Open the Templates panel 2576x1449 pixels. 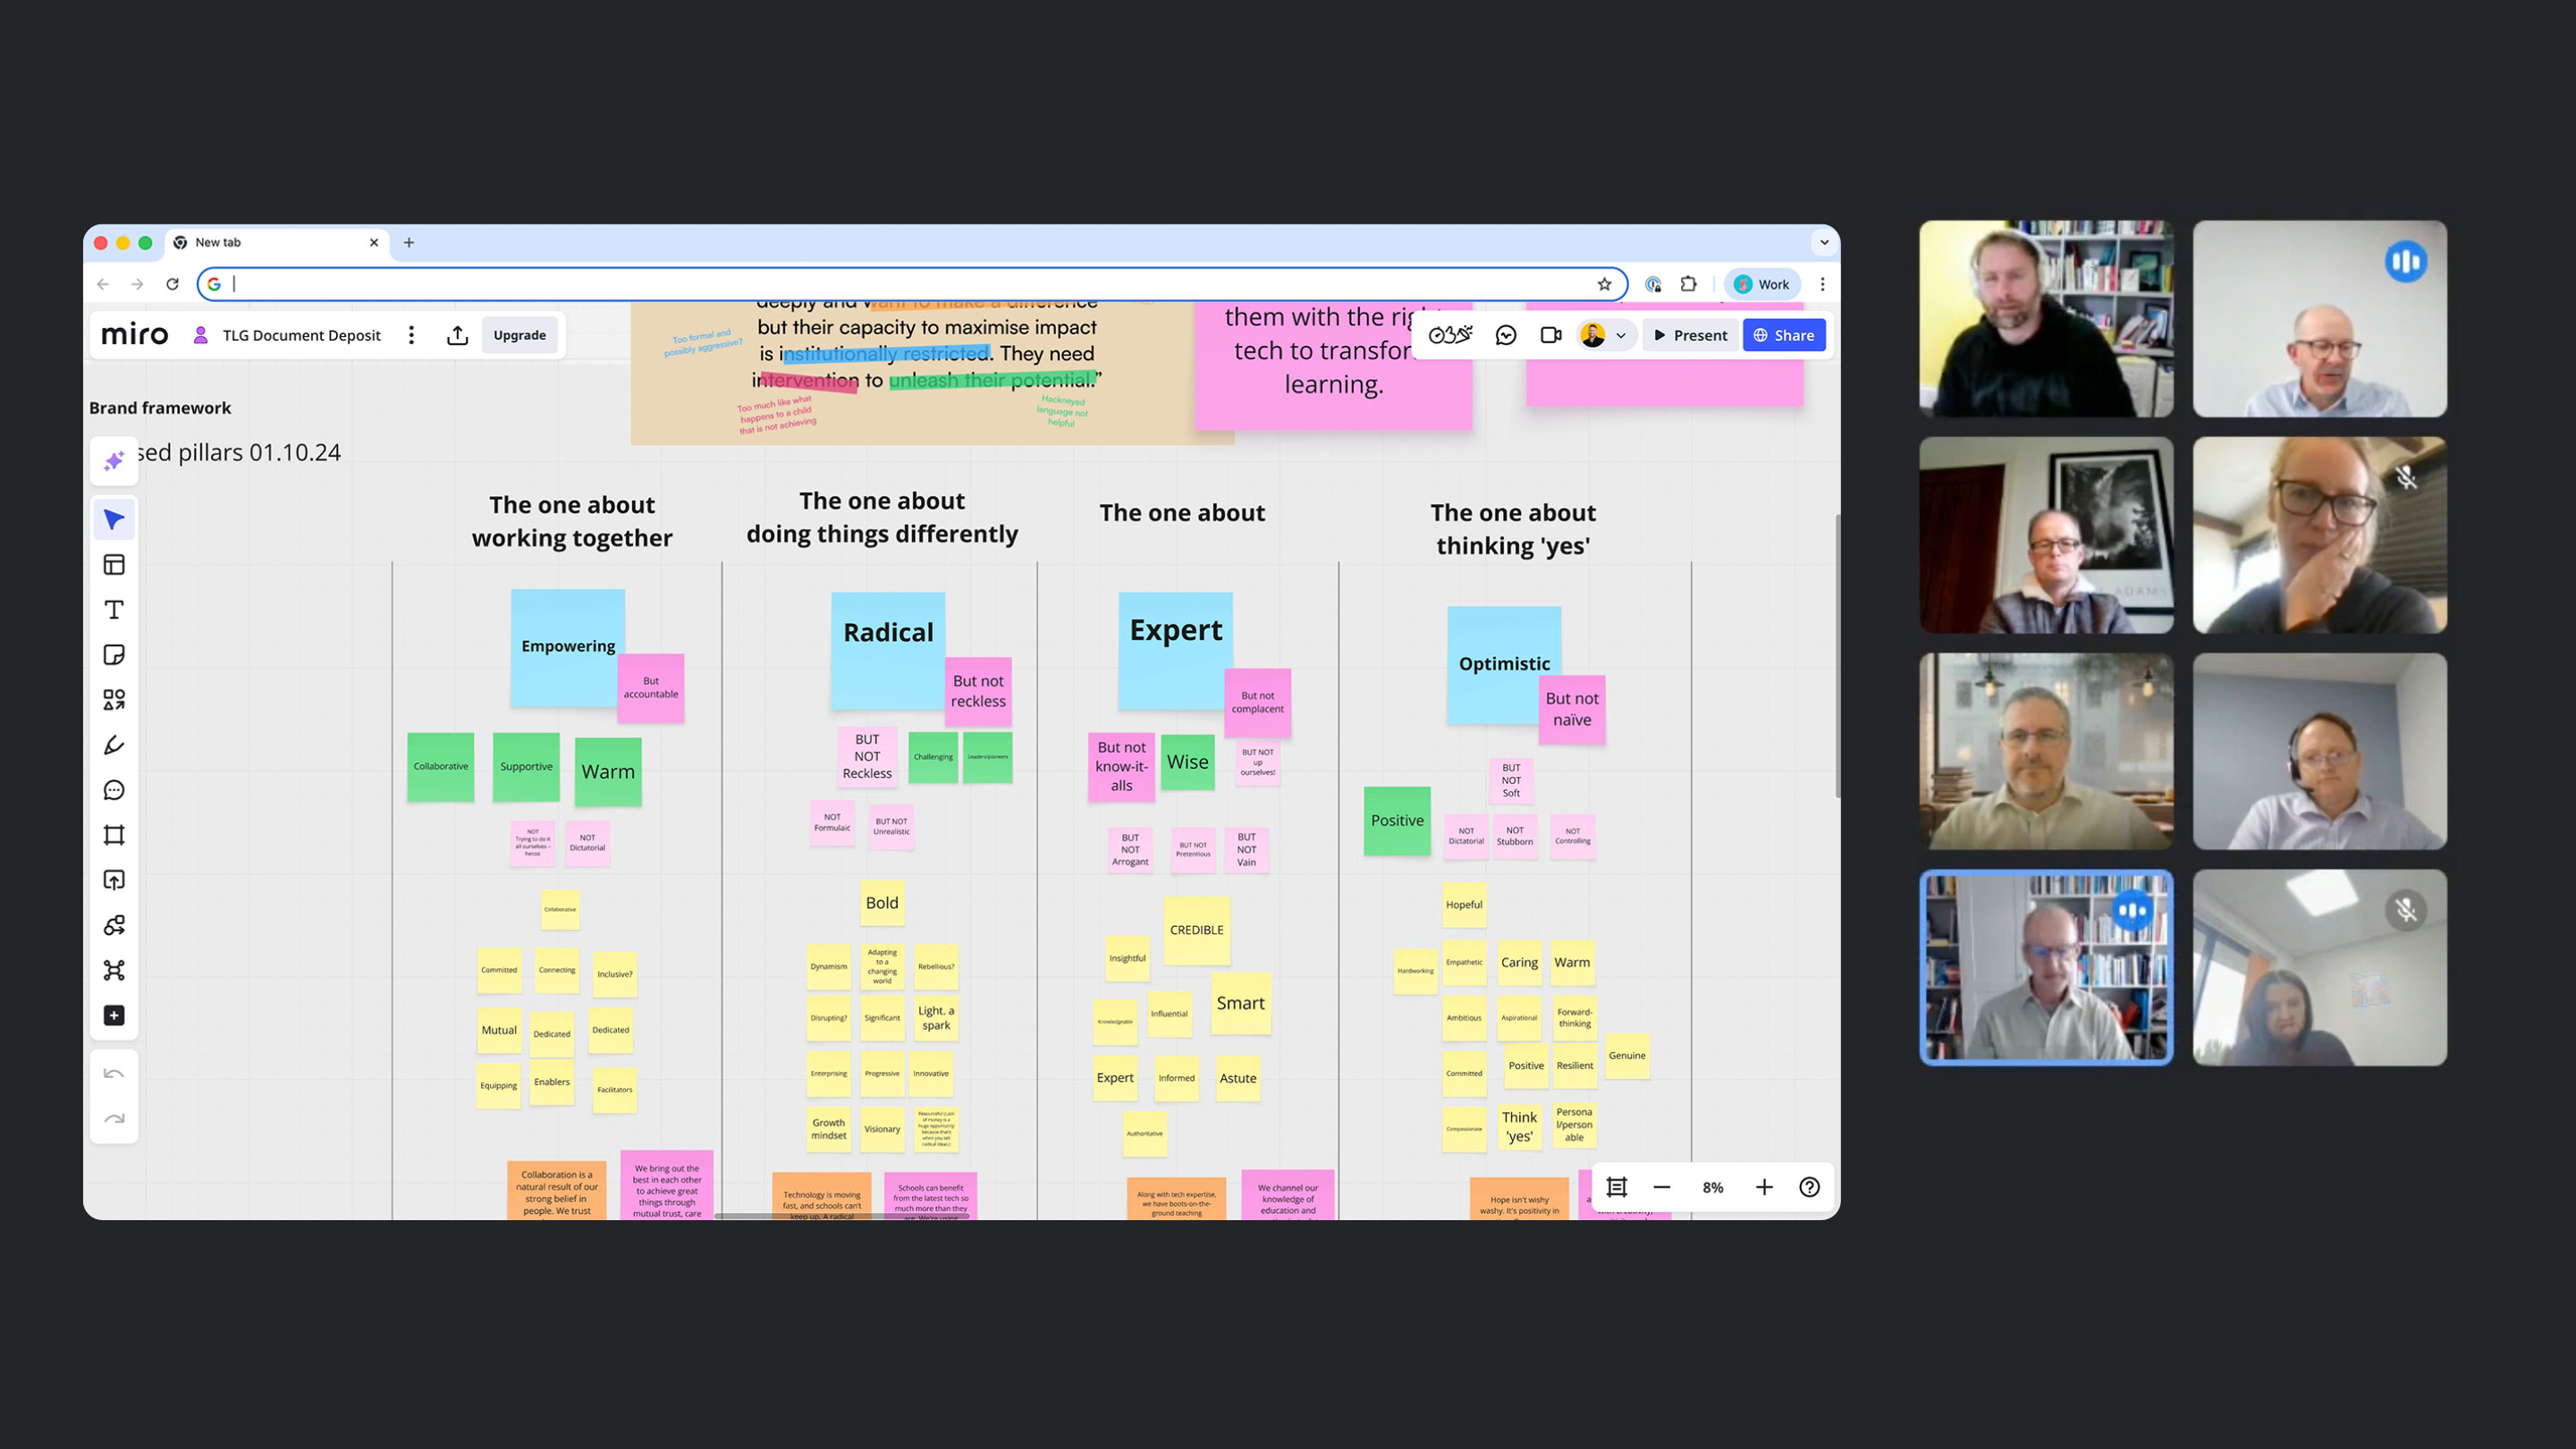point(114,565)
